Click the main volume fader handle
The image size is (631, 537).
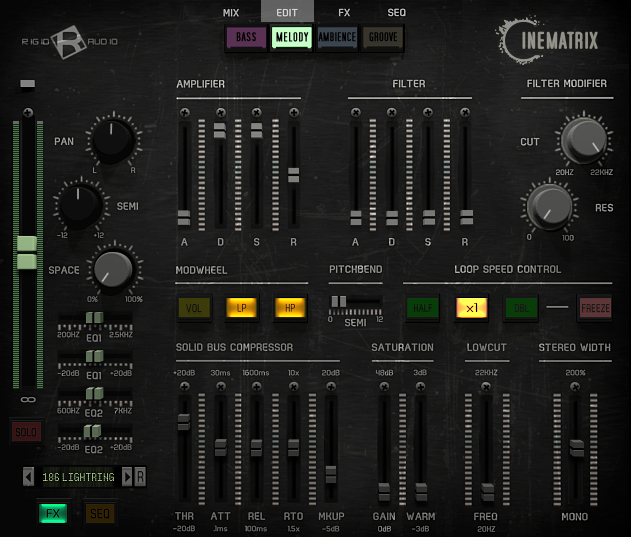pos(27,252)
